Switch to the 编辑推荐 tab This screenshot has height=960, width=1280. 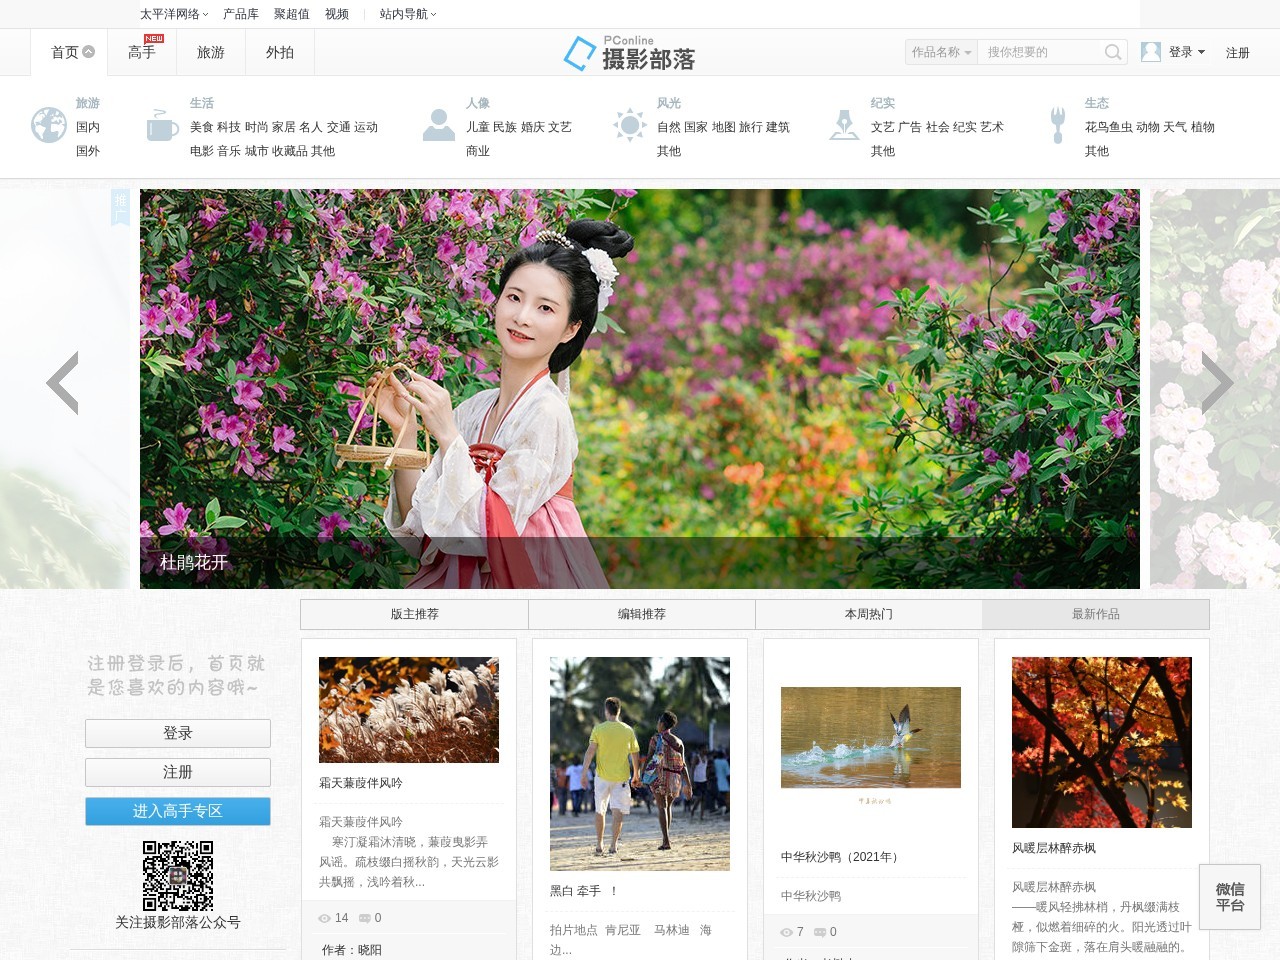[642, 614]
